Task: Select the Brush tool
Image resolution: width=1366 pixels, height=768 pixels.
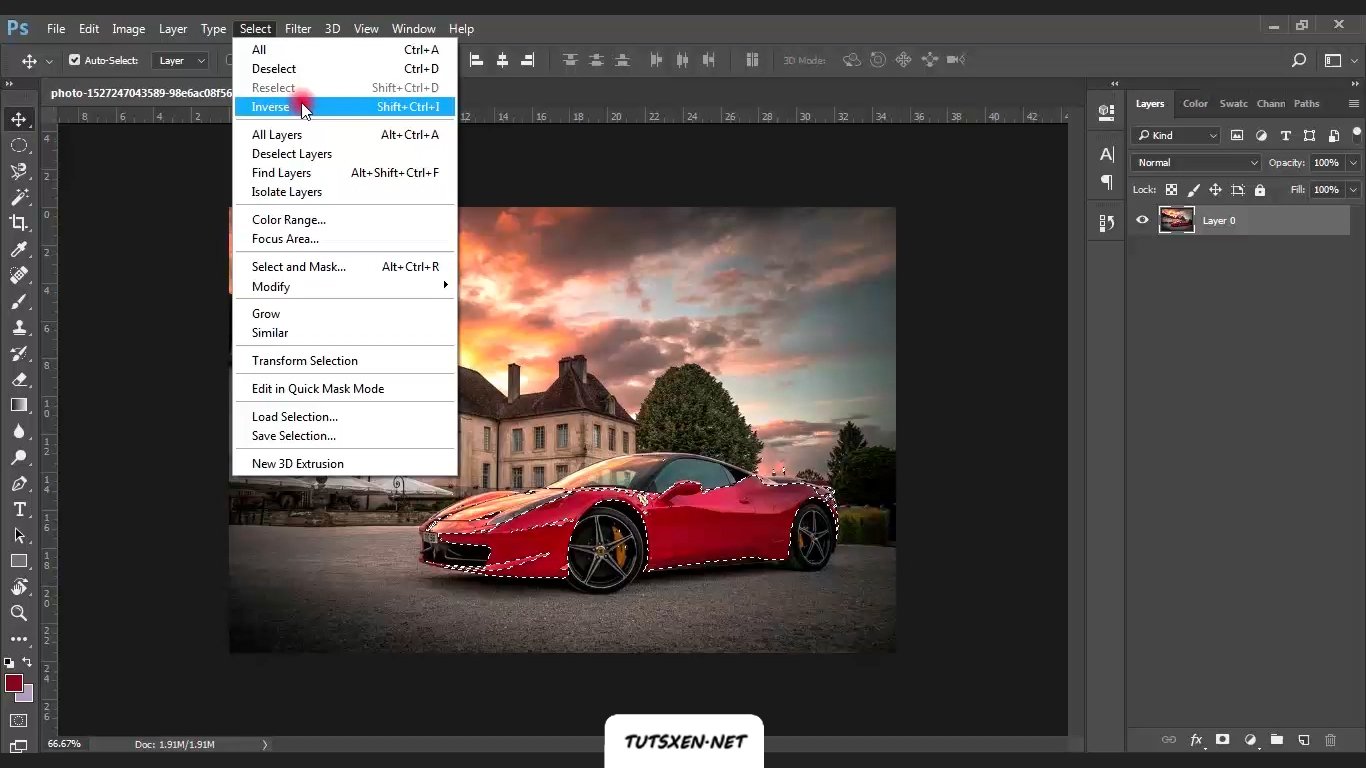Action: point(19,301)
